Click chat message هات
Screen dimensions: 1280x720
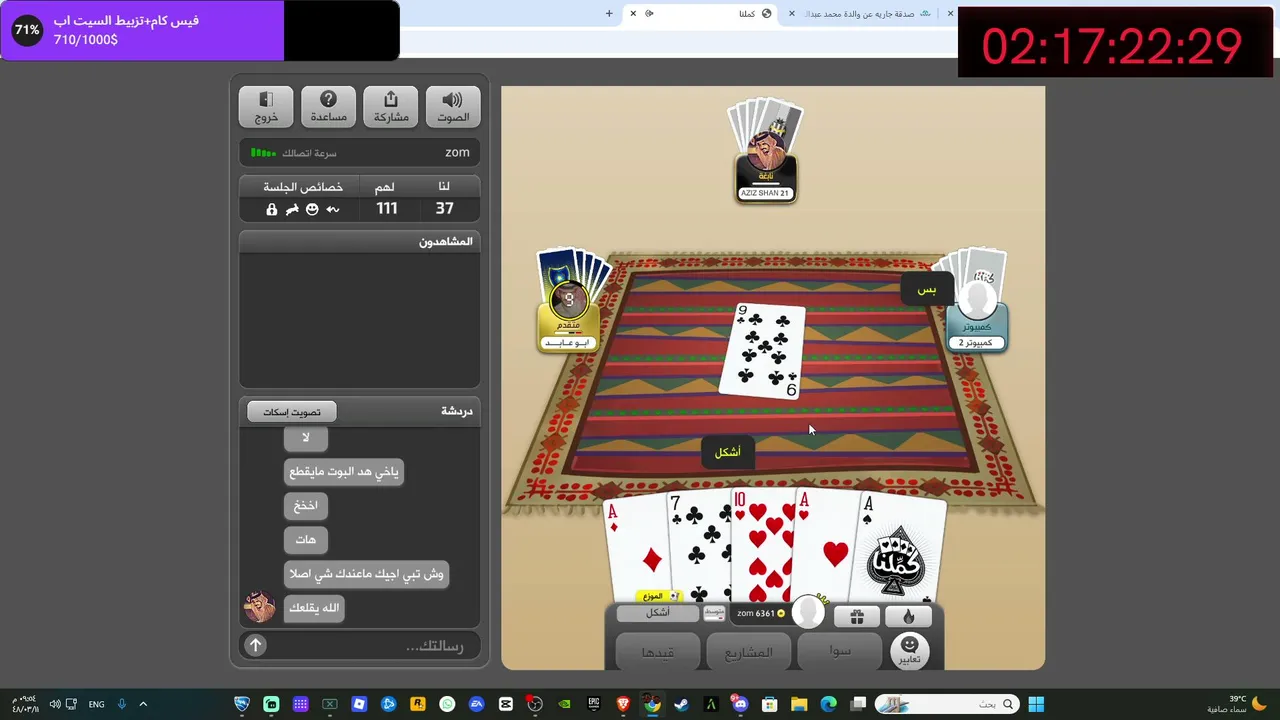click(x=306, y=540)
